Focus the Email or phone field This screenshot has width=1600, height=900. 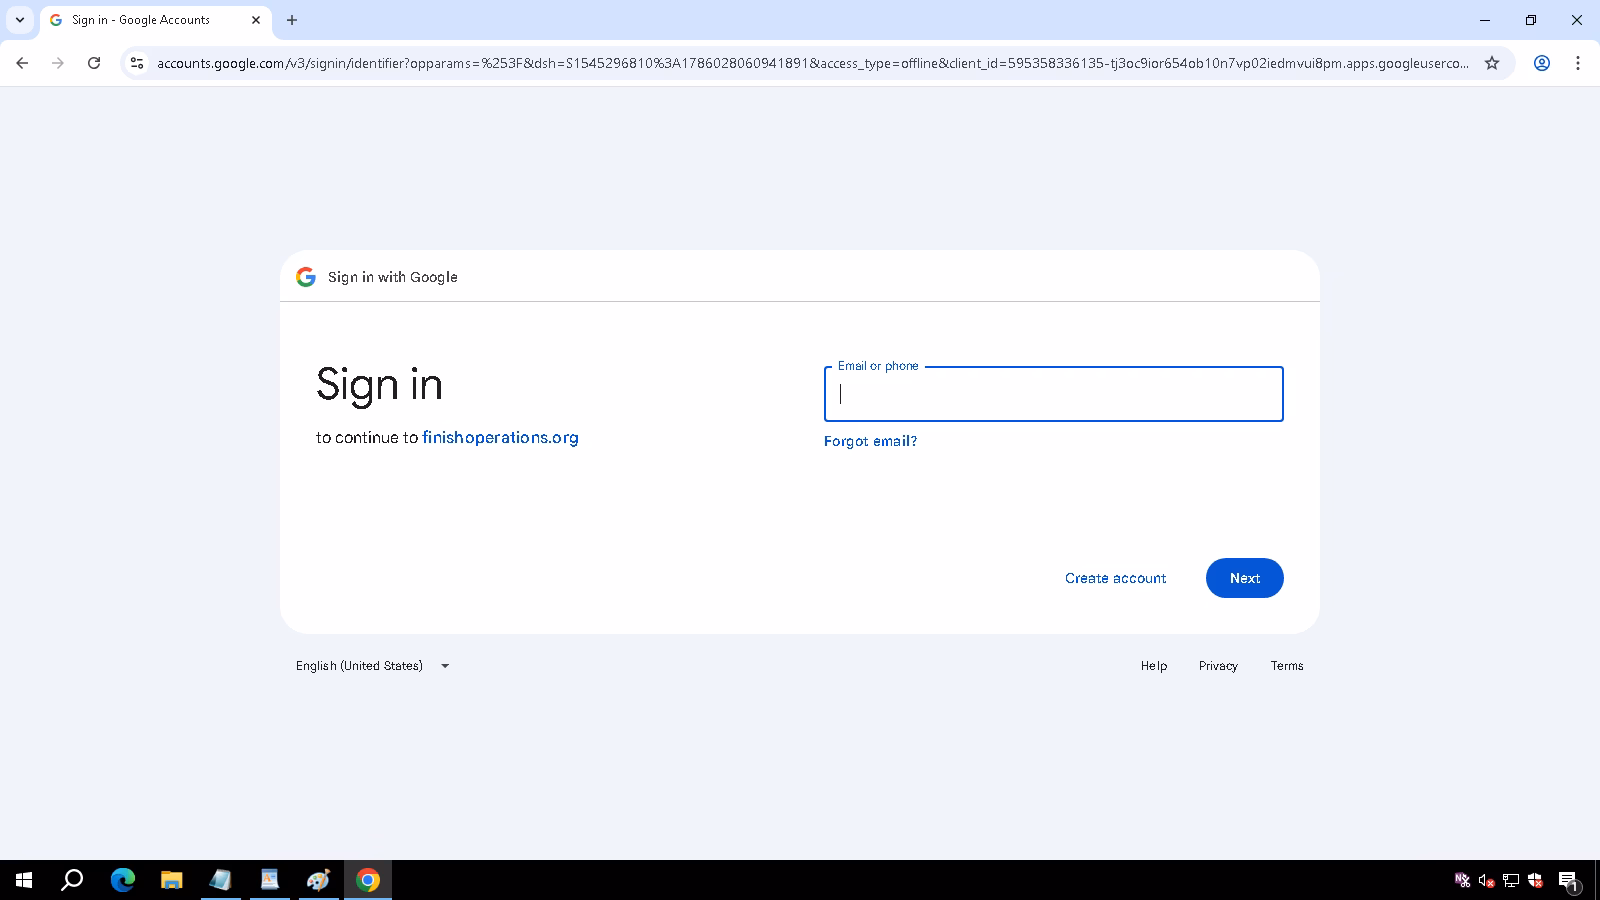(1054, 394)
